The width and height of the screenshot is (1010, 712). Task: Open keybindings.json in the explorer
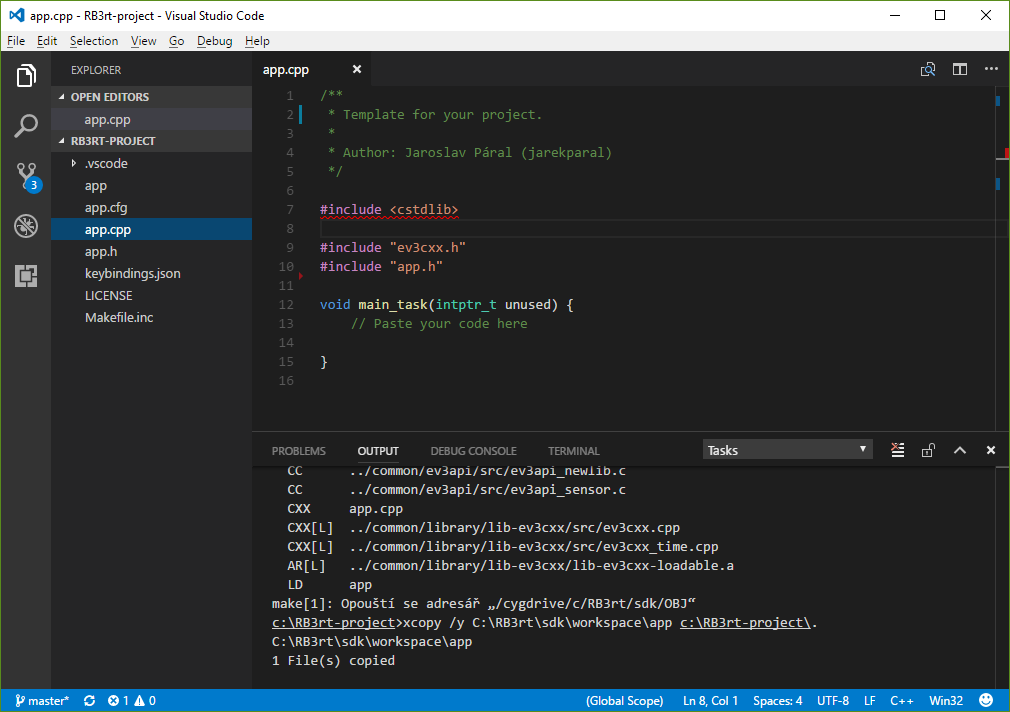tap(151, 273)
